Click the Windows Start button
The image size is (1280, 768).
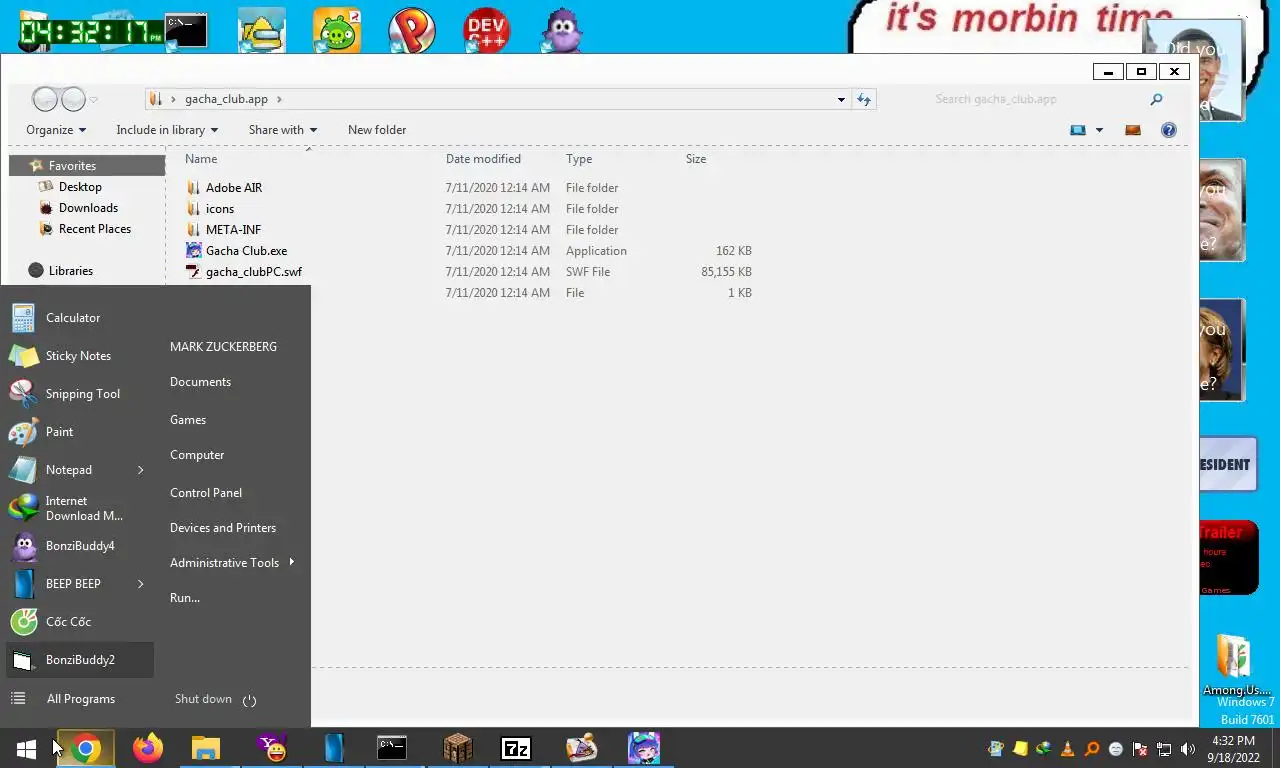[26, 748]
